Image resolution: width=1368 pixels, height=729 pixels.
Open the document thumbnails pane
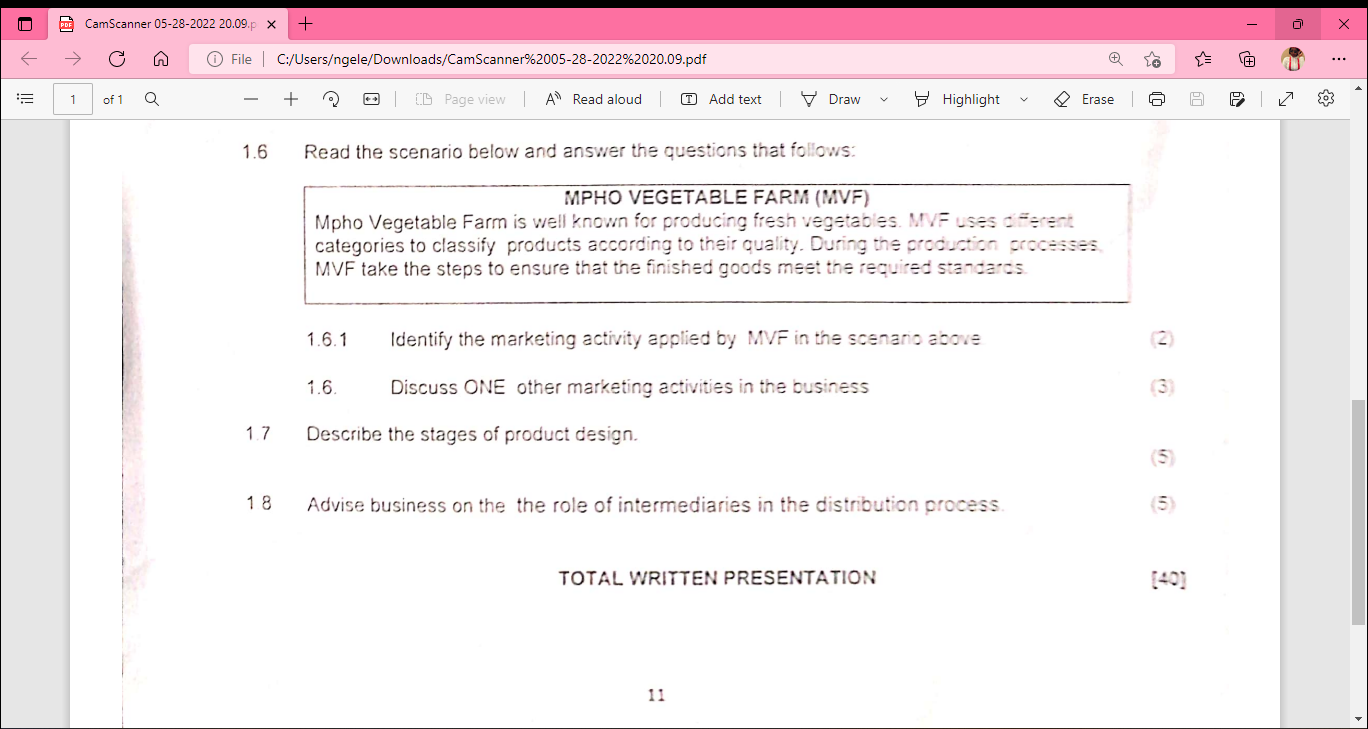[25, 98]
